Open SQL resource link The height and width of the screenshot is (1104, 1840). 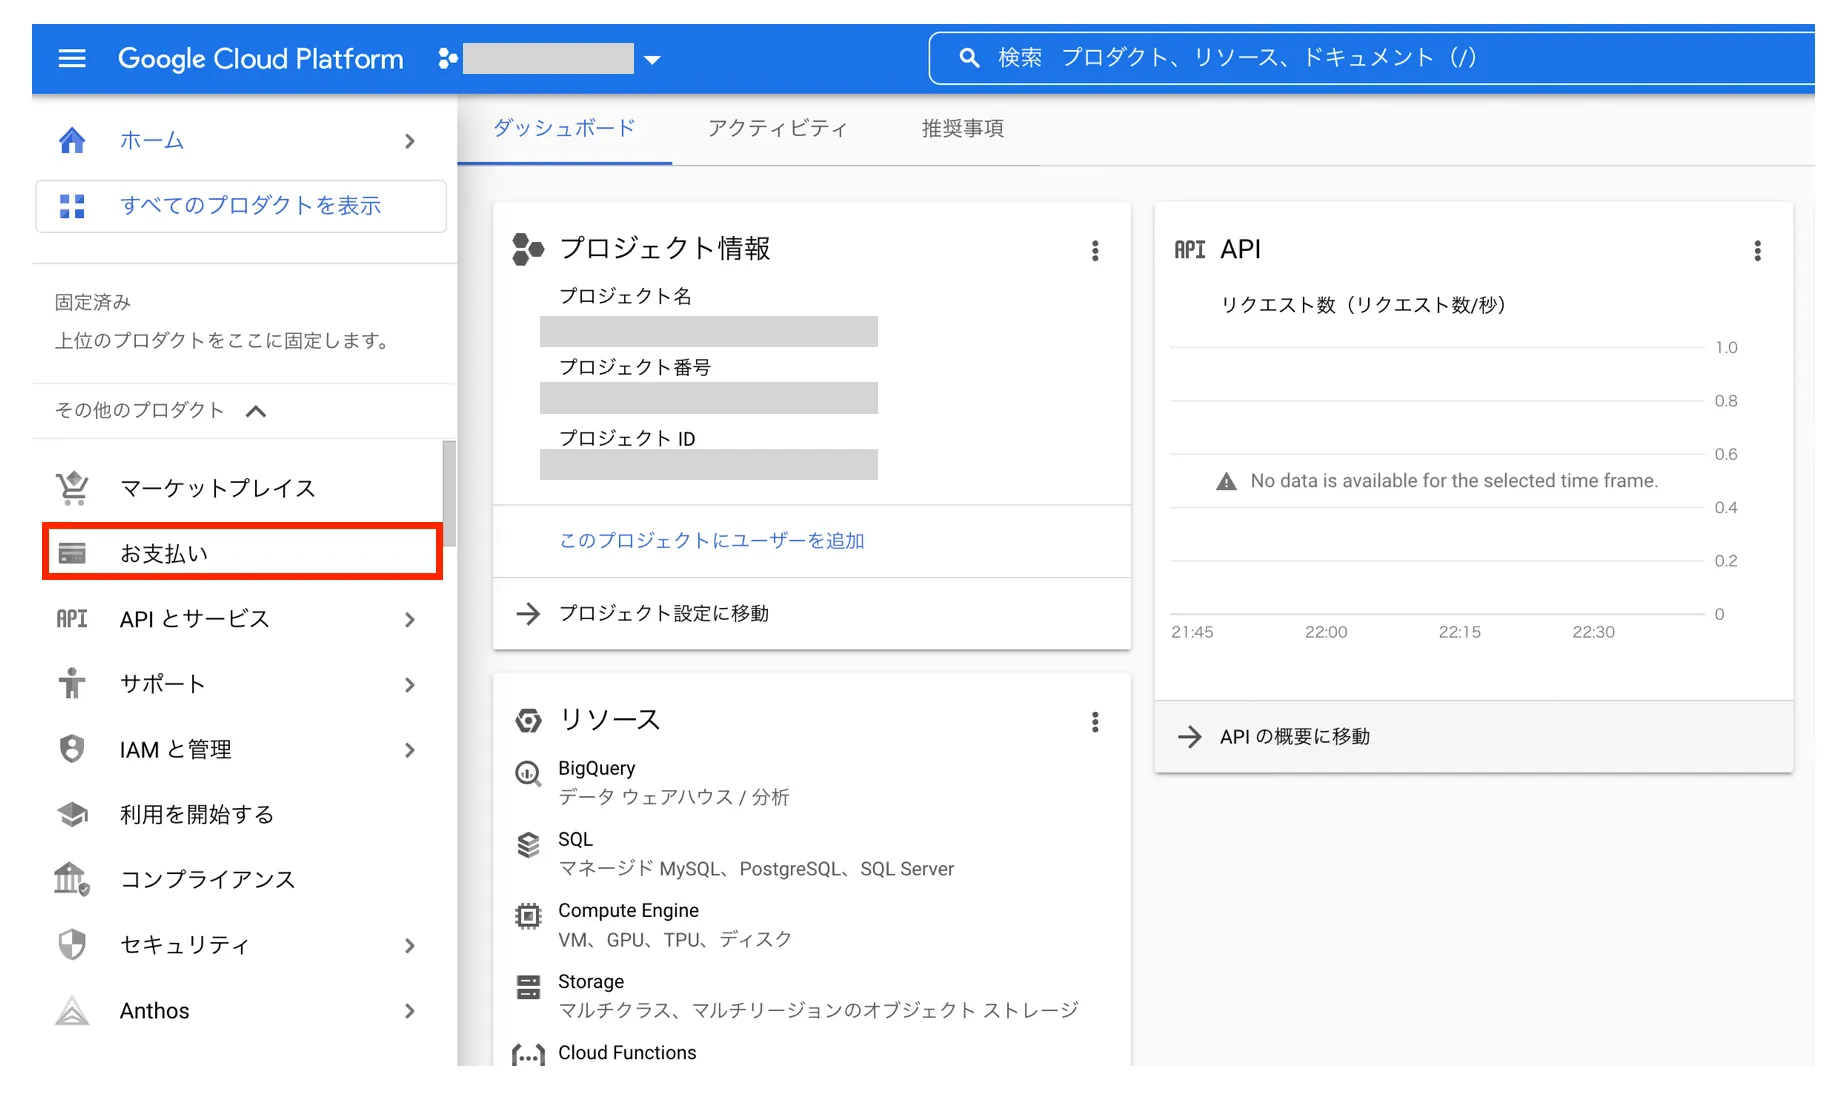576,839
